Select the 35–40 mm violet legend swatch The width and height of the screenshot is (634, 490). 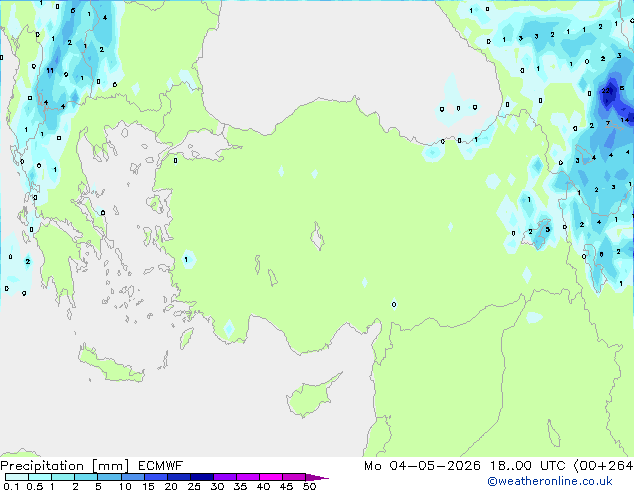[248, 477]
